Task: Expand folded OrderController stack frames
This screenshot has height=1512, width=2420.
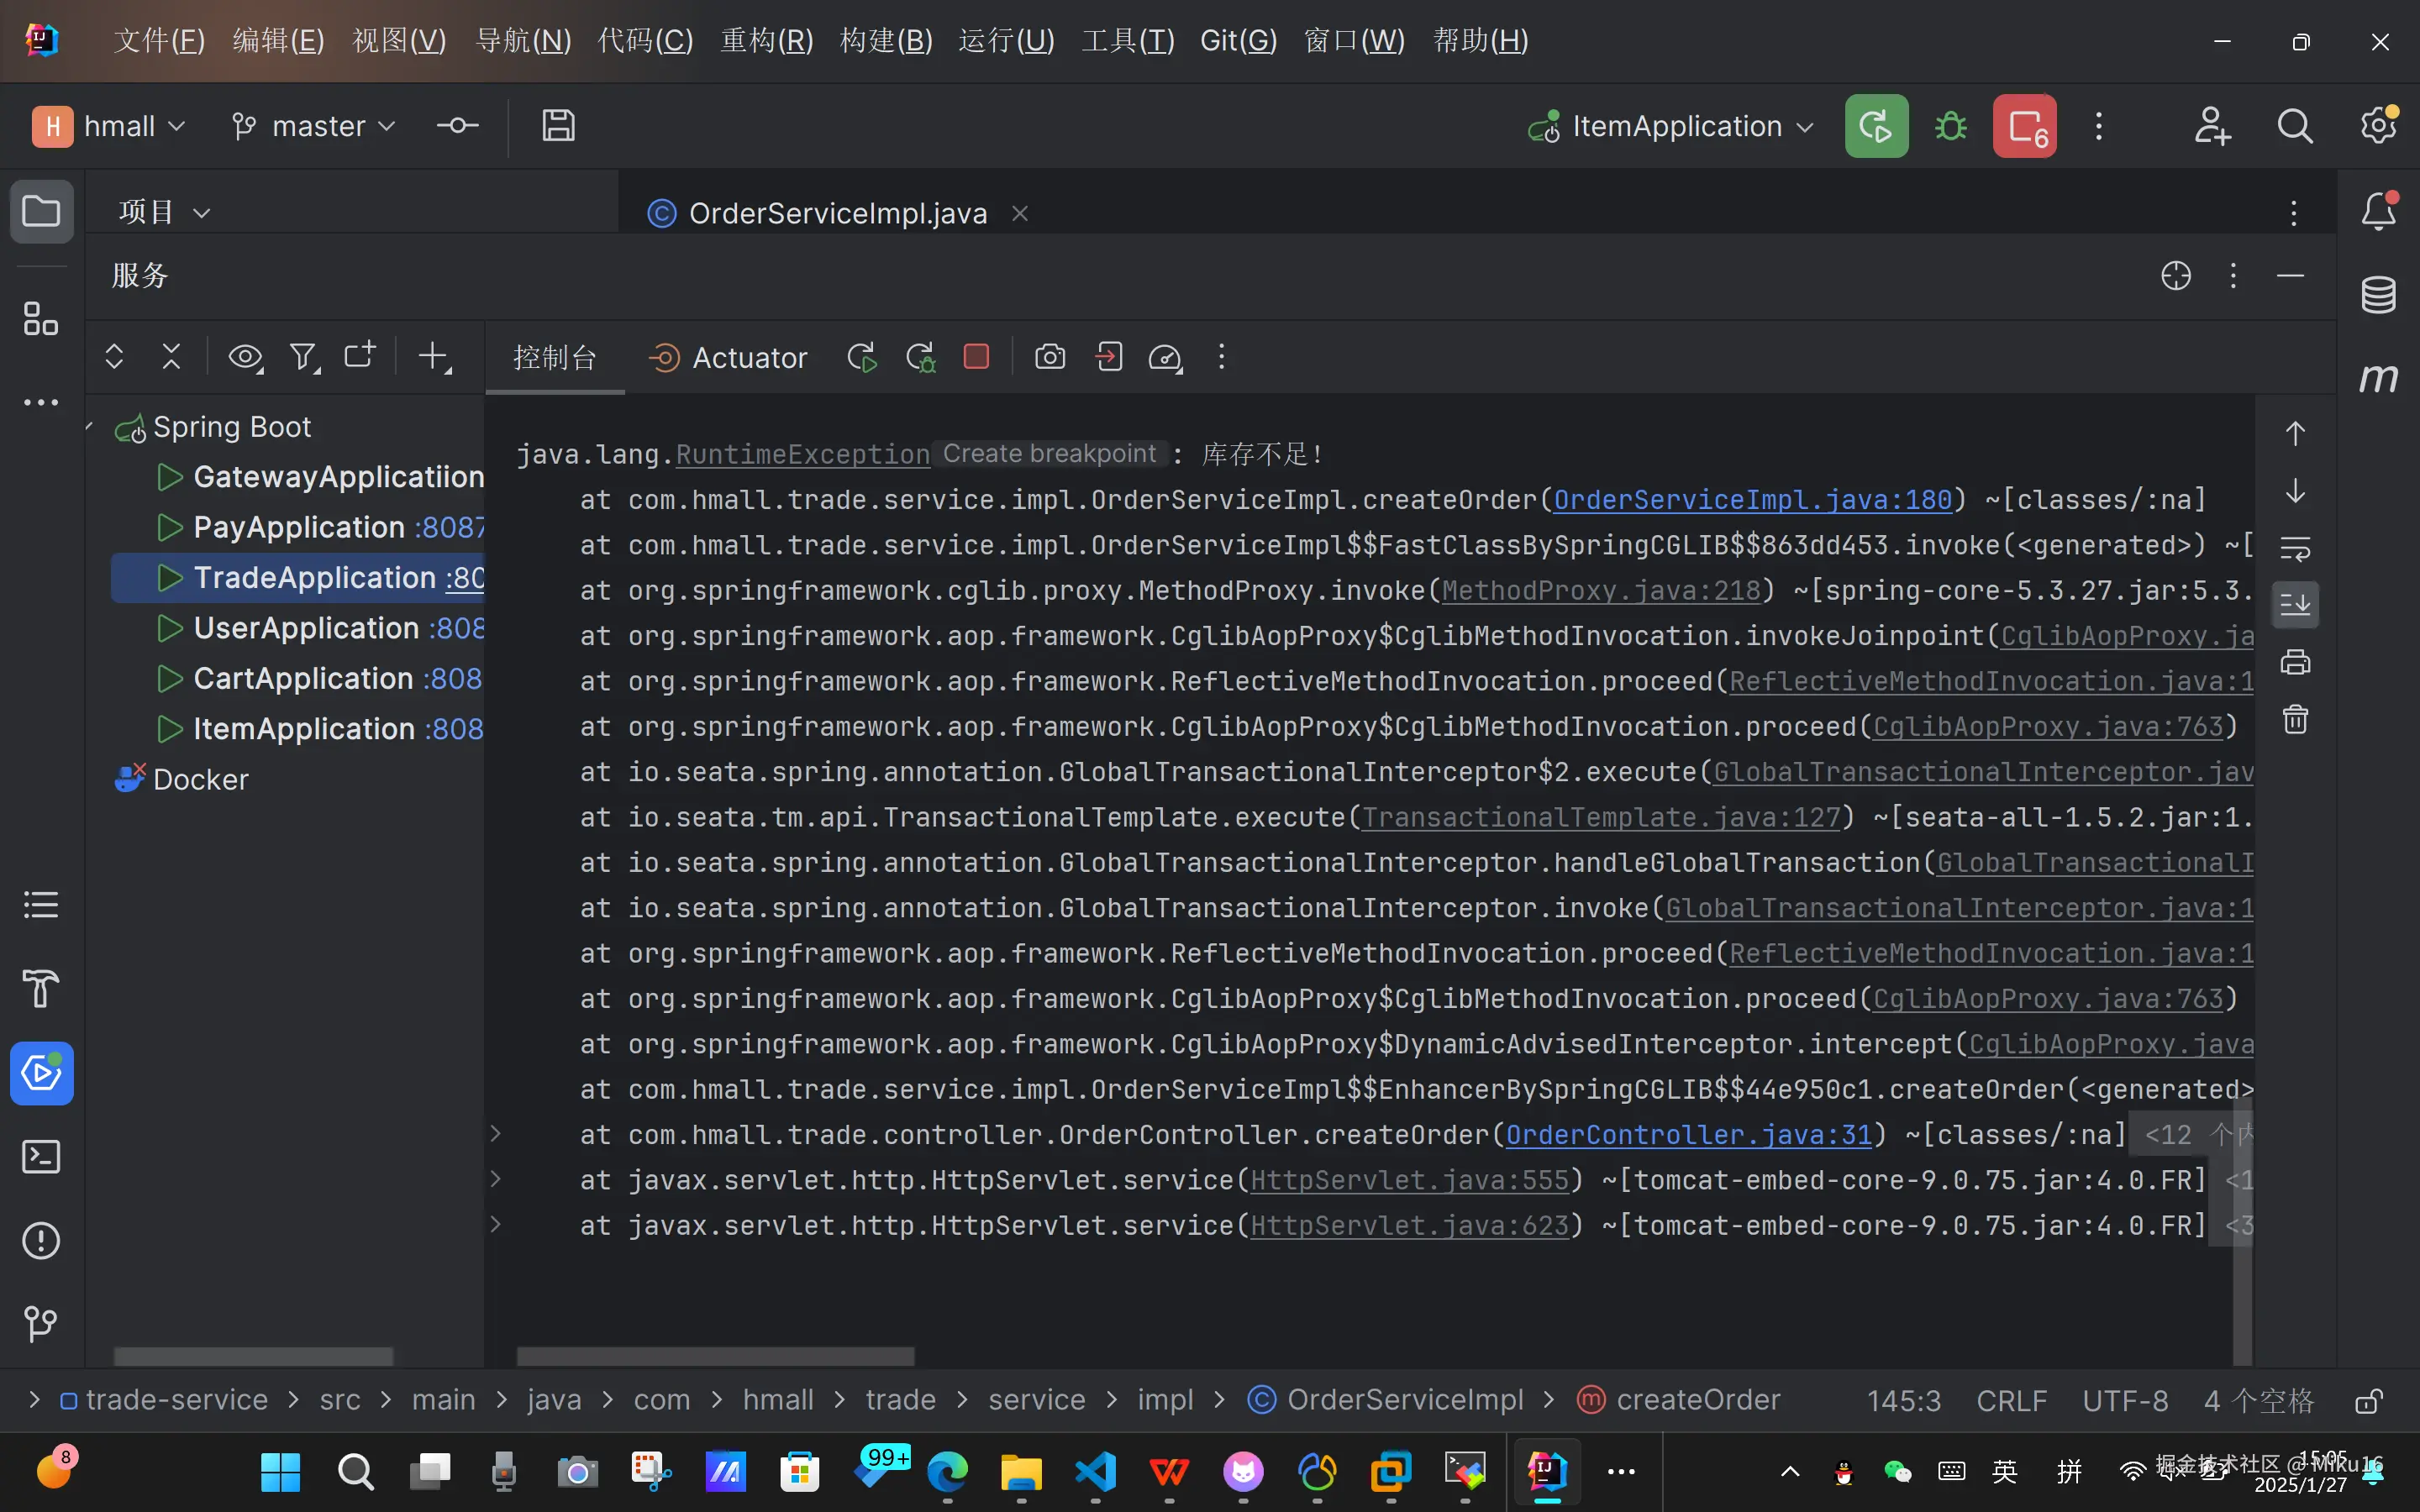Action: click(x=496, y=1134)
